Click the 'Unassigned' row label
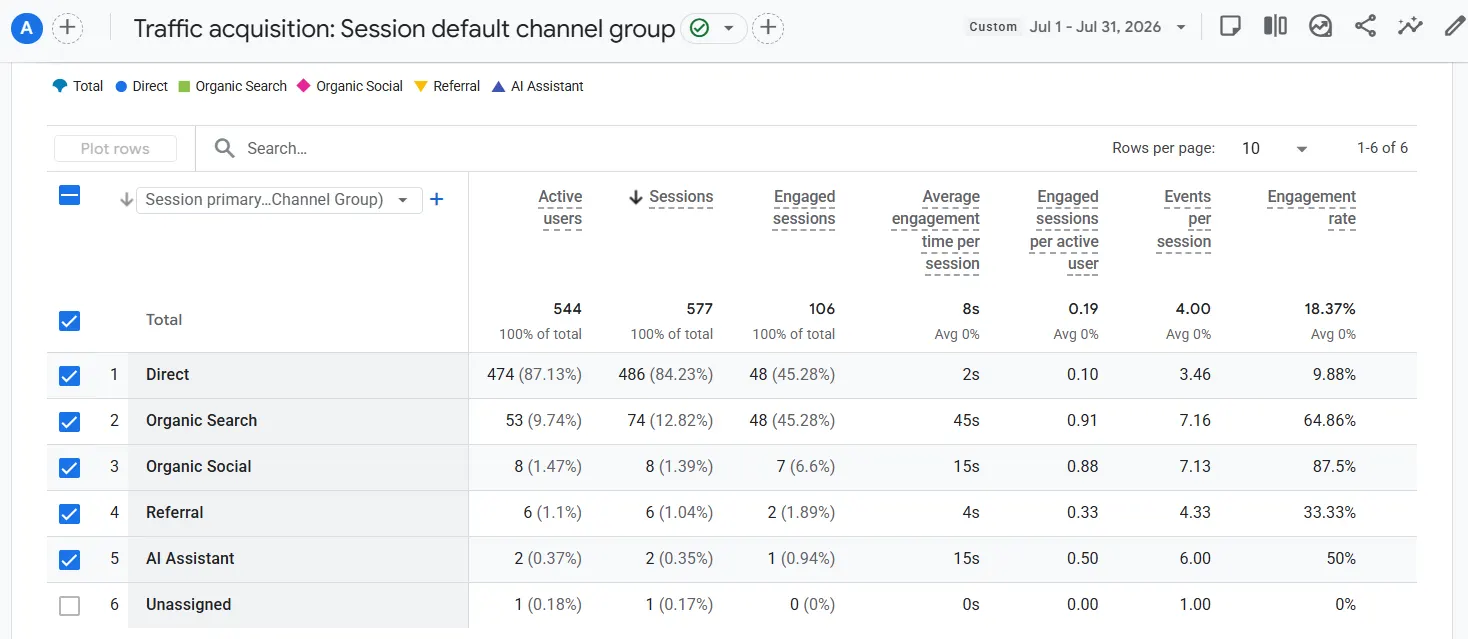Image resolution: width=1468 pixels, height=639 pixels. (188, 604)
